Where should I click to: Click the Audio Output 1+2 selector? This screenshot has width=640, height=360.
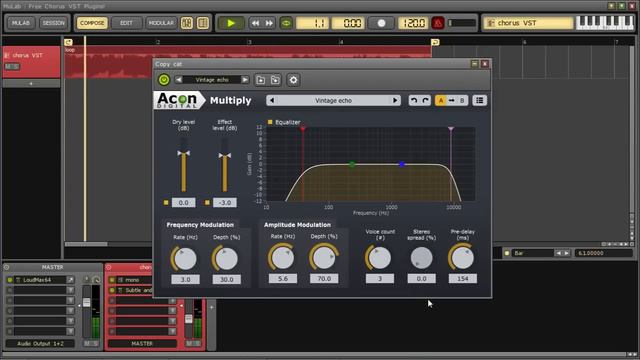[x=40, y=344]
